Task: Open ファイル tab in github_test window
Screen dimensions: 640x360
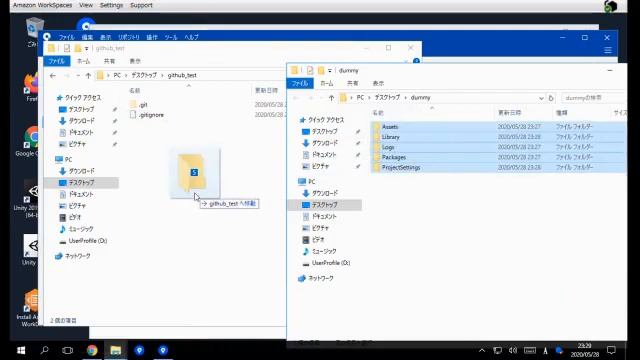Action: pyautogui.click(x=57, y=61)
